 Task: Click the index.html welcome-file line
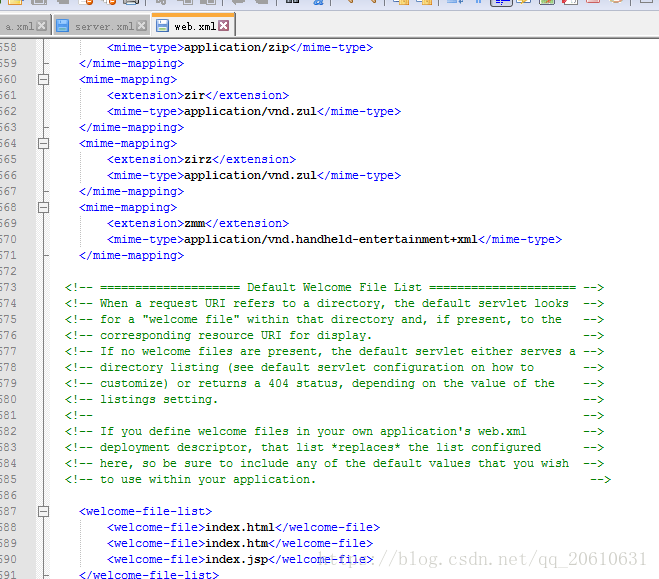tap(243, 527)
